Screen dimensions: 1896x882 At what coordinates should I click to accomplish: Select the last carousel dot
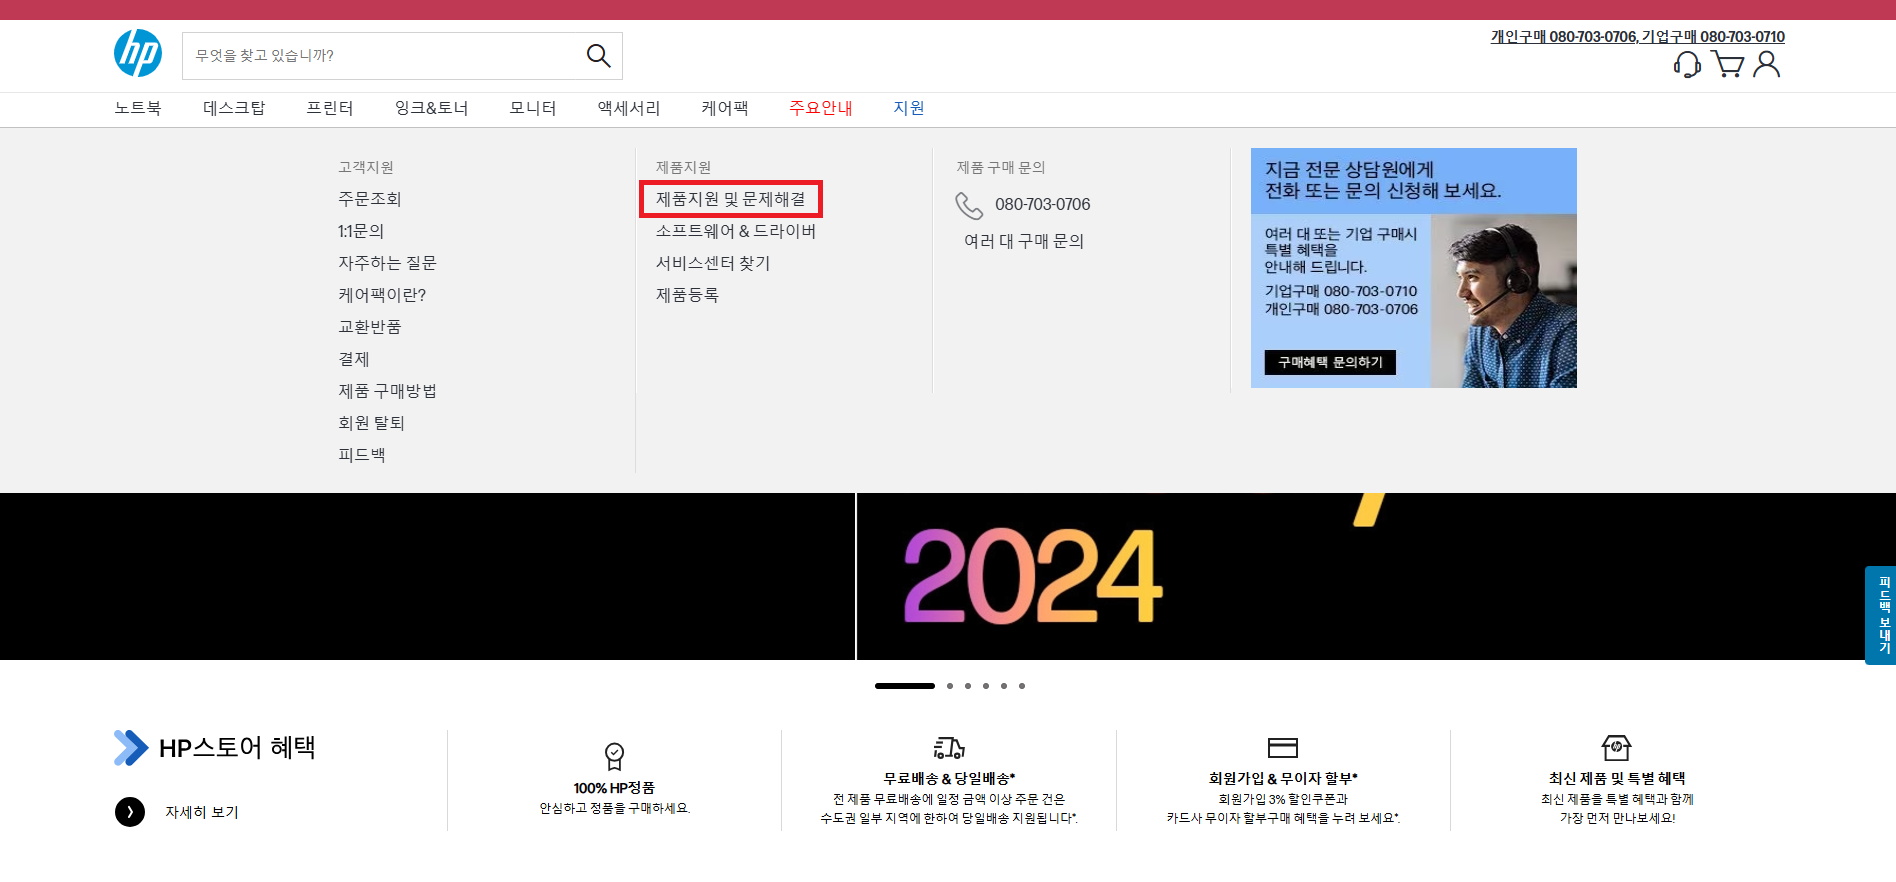(1022, 686)
